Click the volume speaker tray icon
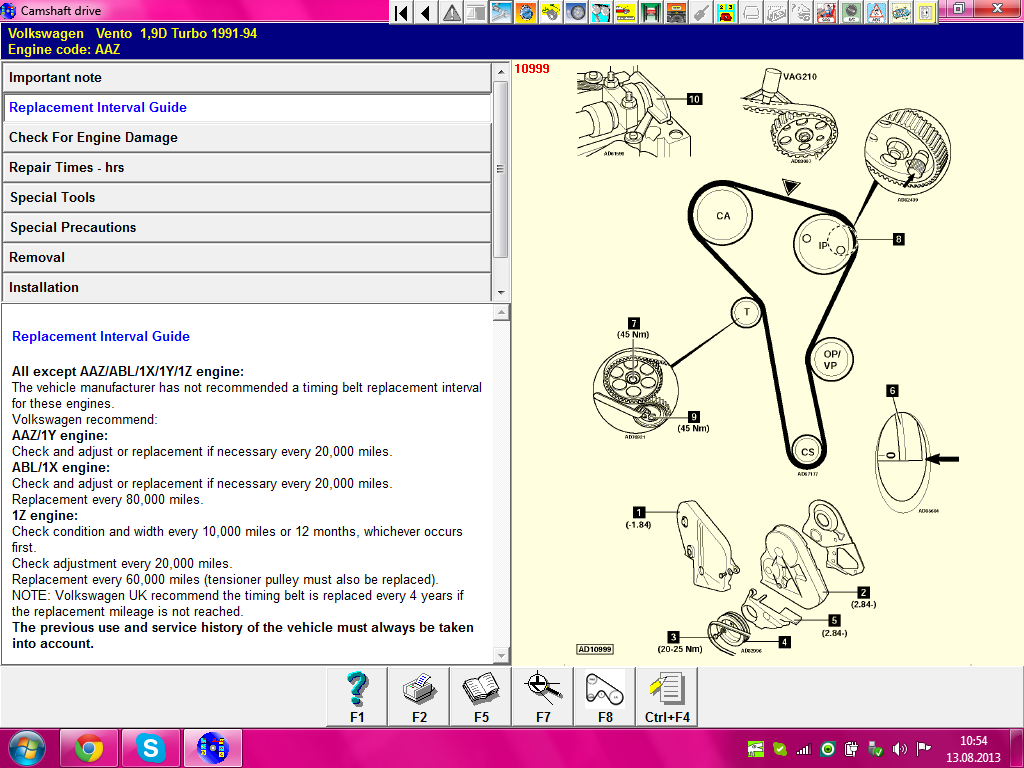This screenshot has width=1024, height=768. click(x=899, y=749)
